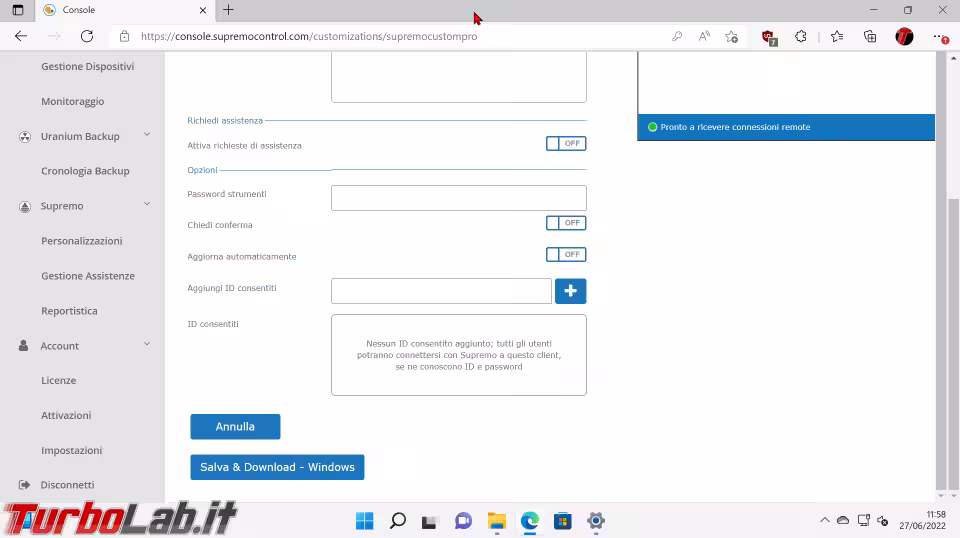Open Task View on taskbar
960x538 pixels.
(430, 521)
